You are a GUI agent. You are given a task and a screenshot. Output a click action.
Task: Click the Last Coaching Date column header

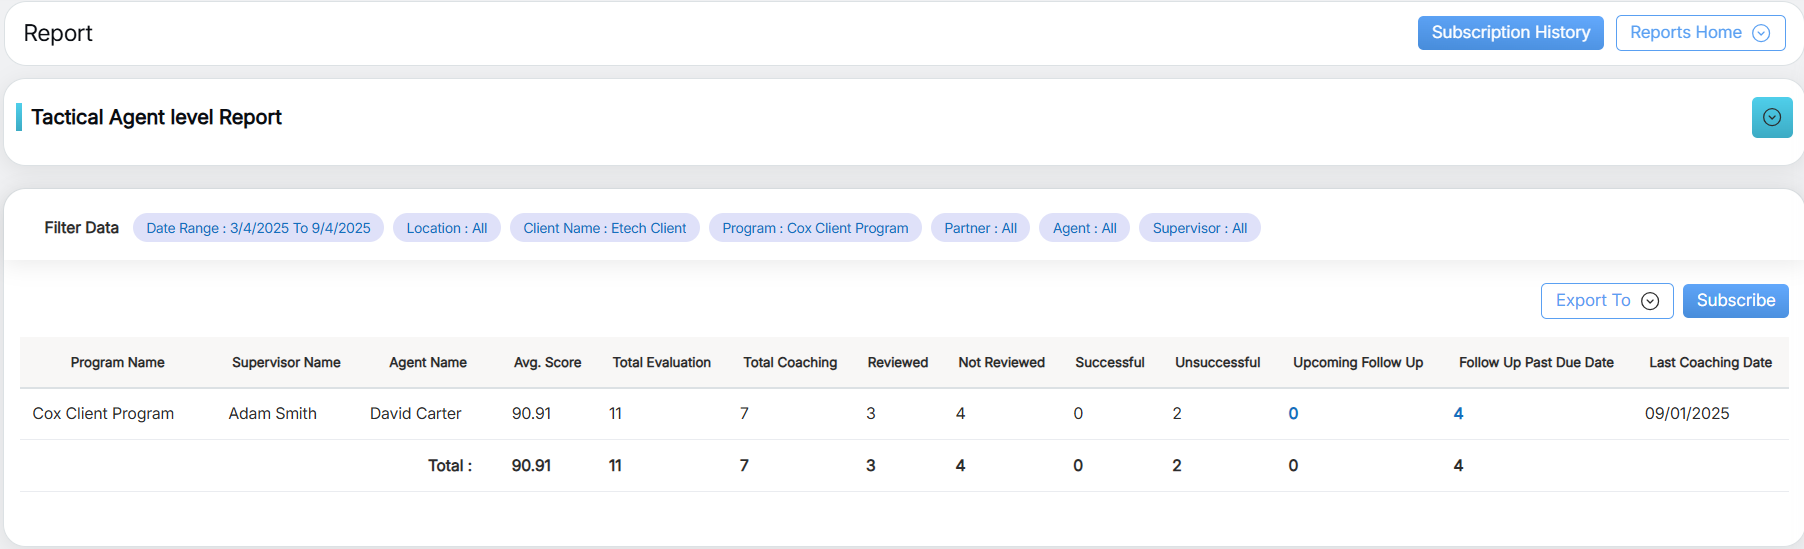[x=1710, y=363]
